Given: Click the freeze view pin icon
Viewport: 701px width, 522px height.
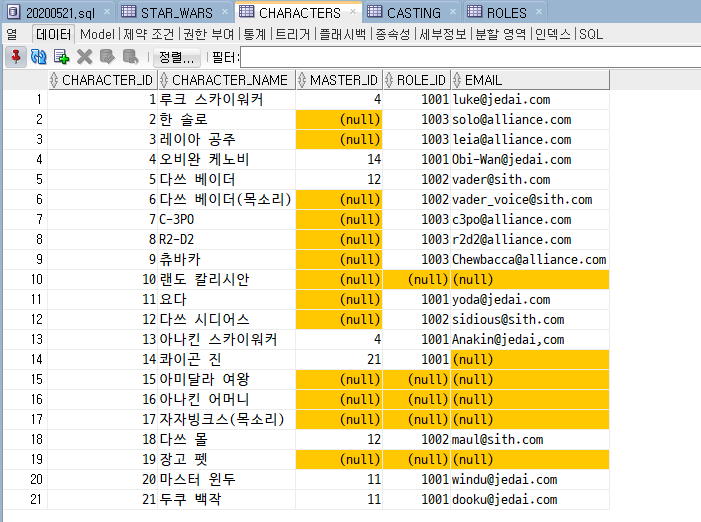Looking at the screenshot, I should pyautogui.click(x=16, y=57).
